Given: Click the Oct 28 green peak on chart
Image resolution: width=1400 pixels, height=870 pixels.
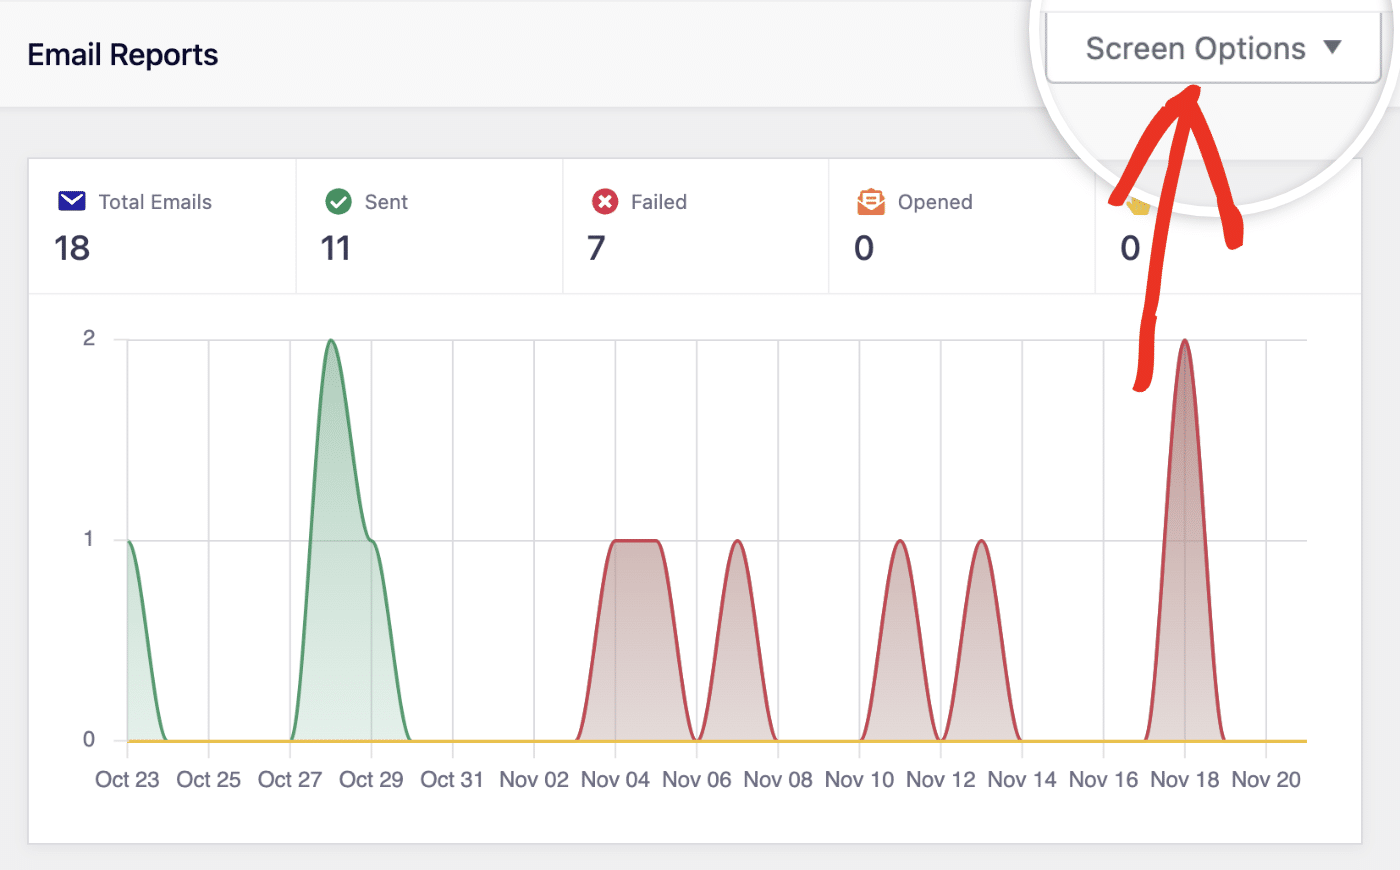Looking at the screenshot, I should point(331,342).
